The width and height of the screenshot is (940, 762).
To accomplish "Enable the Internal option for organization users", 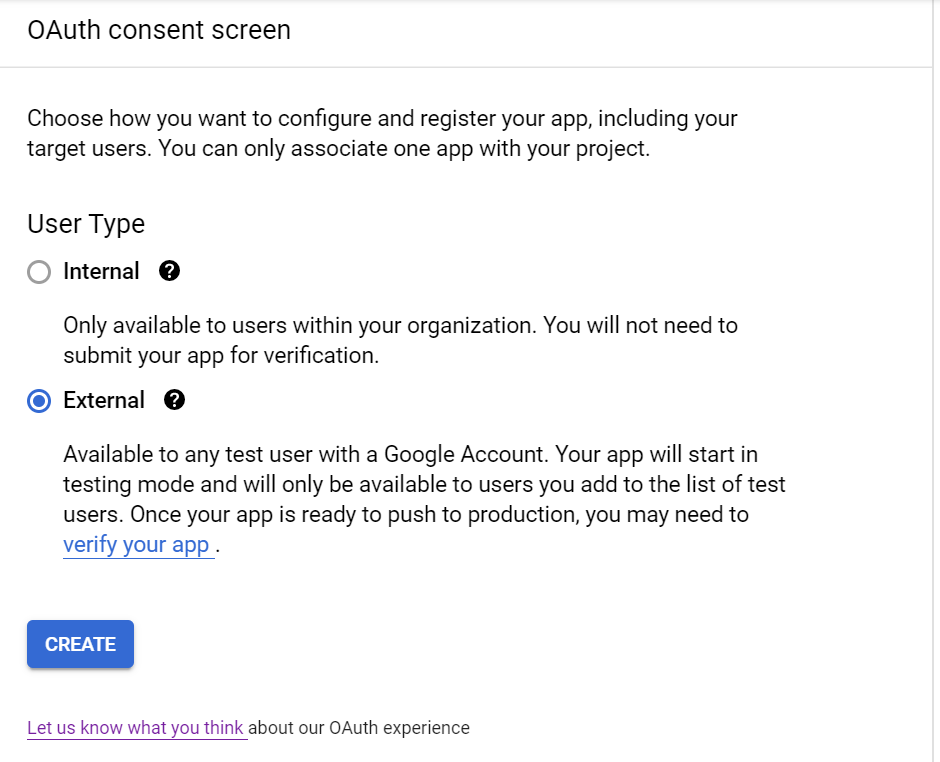I will click(x=39, y=271).
